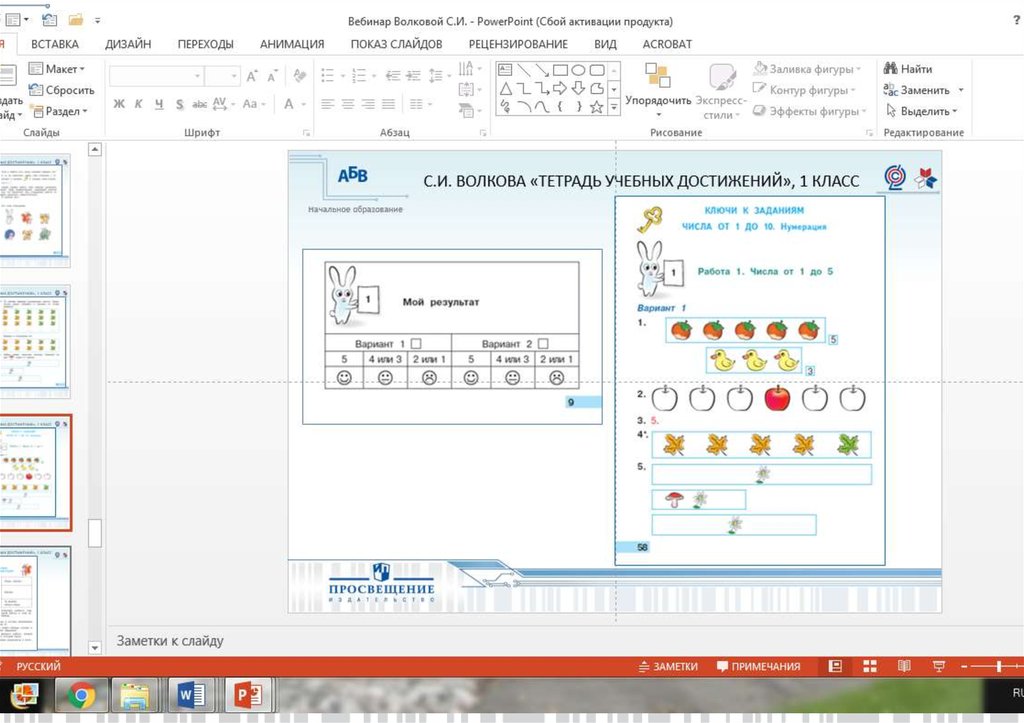Open reading view from status bar
This screenshot has width=1024, height=723.
tap(904, 666)
